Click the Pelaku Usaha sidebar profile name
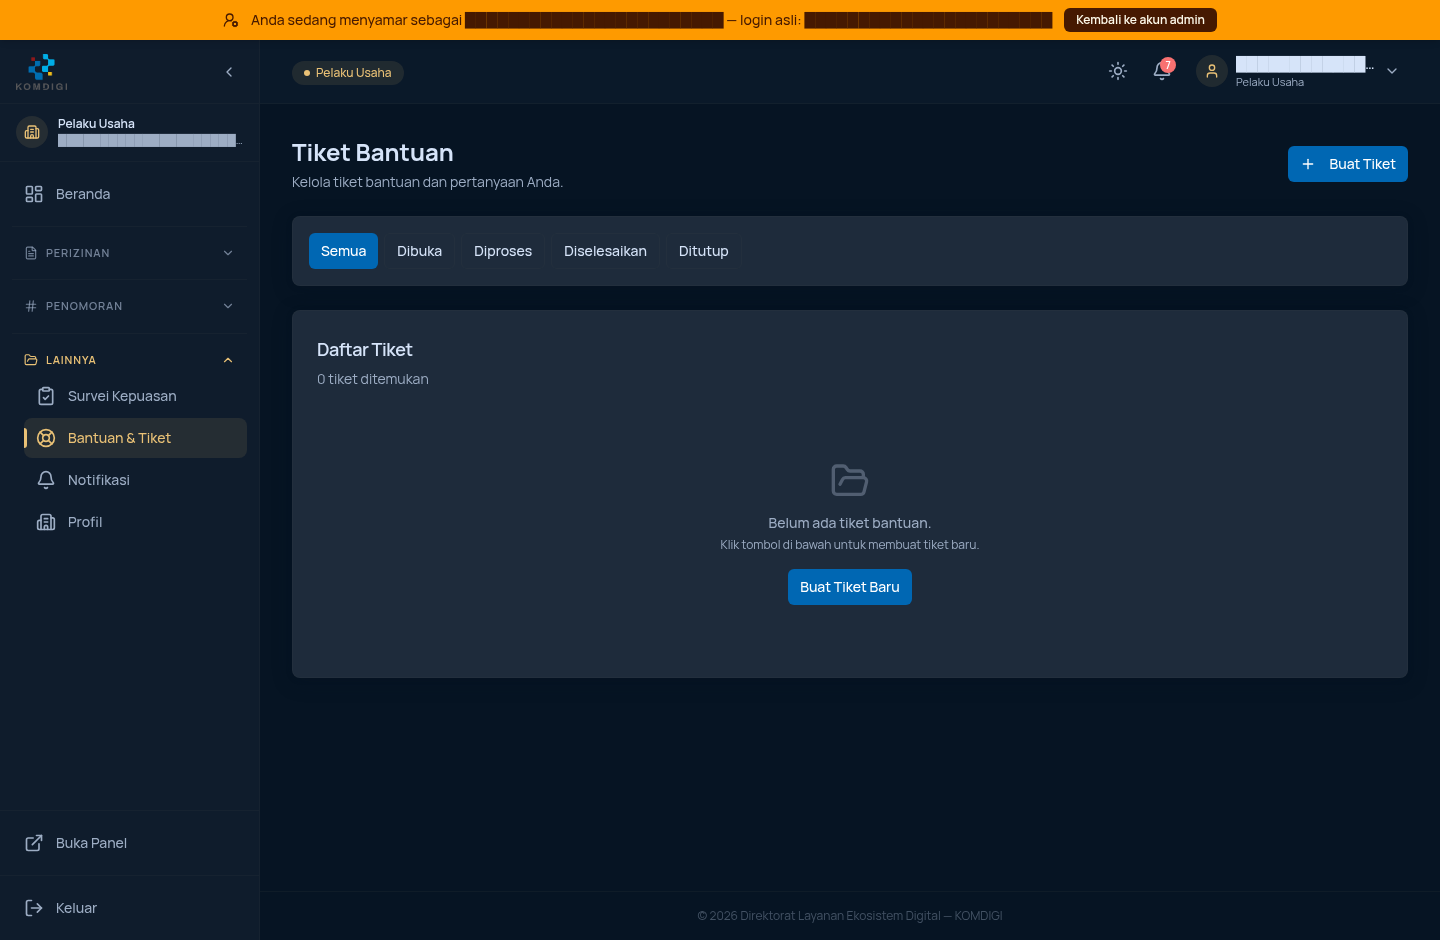This screenshot has height=940, width=1440. pyautogui.click(x=96, y=124)
